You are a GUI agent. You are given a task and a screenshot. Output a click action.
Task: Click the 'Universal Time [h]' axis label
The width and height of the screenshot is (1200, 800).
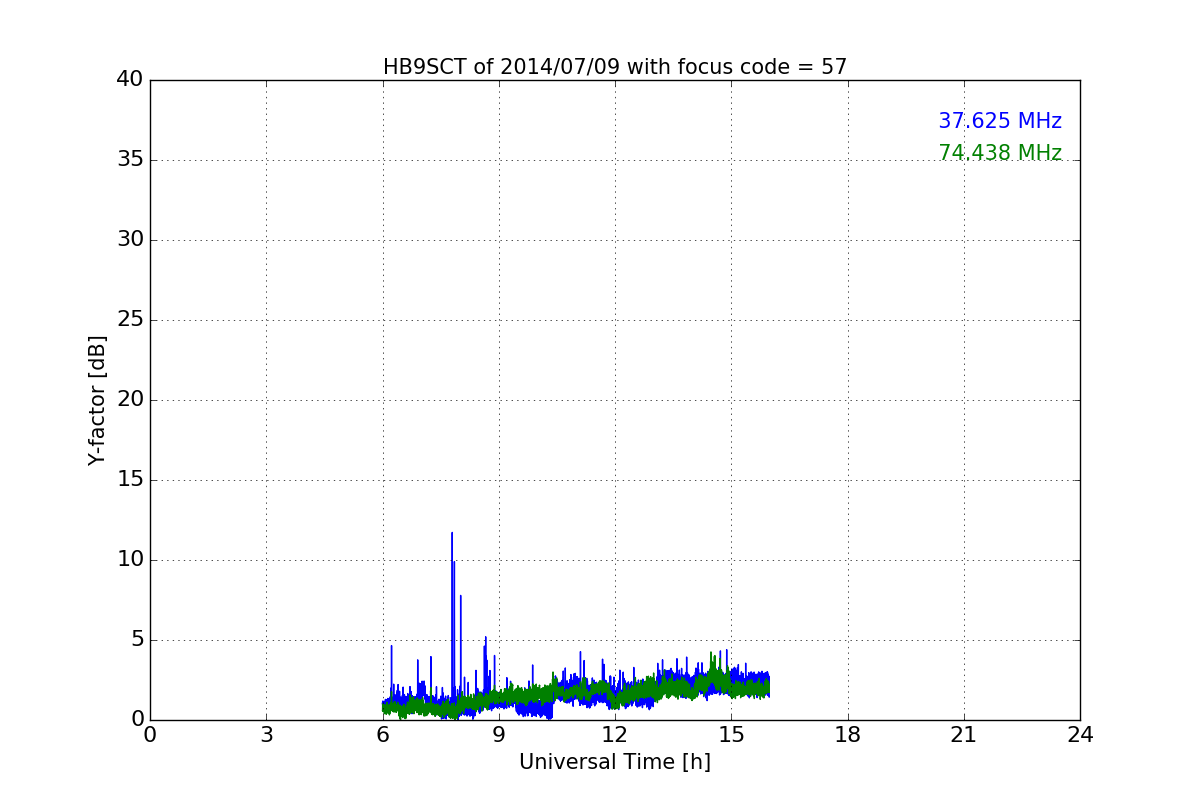coord(615,762)
